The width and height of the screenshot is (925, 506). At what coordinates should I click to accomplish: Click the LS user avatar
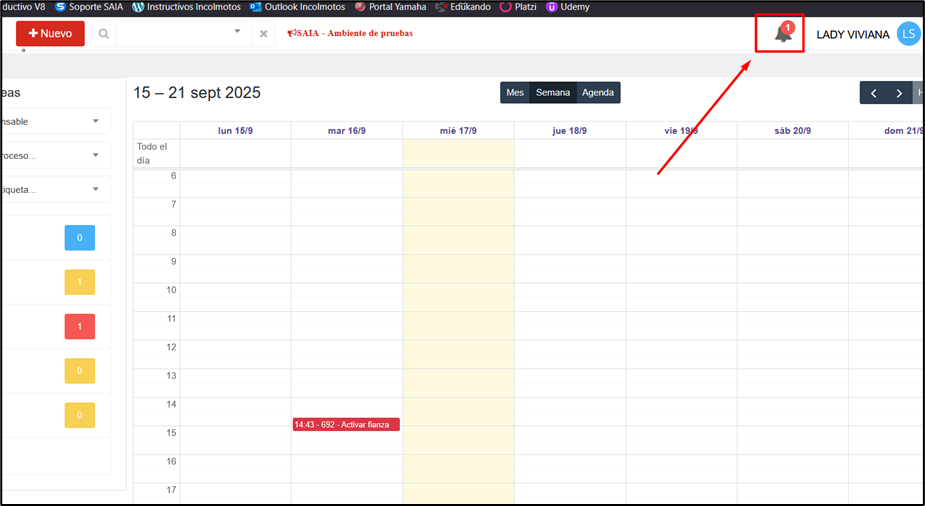(908, 34)
